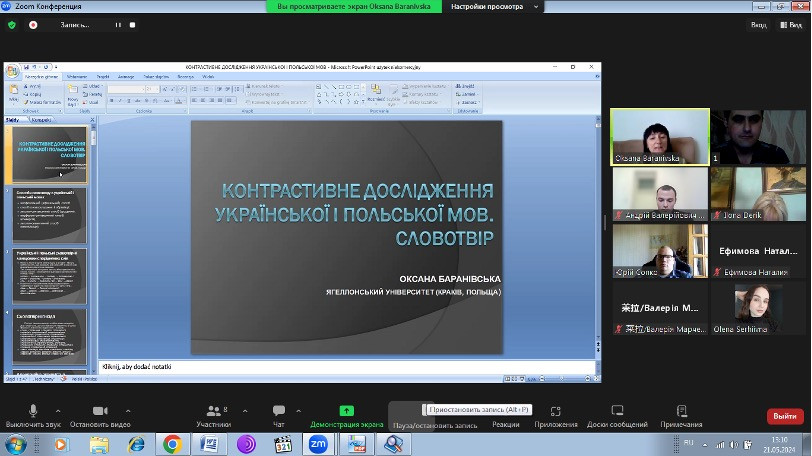The image size is (812, 456).
Task: Mute the microphone (Выключить звук)
Action: click(33, 412)
